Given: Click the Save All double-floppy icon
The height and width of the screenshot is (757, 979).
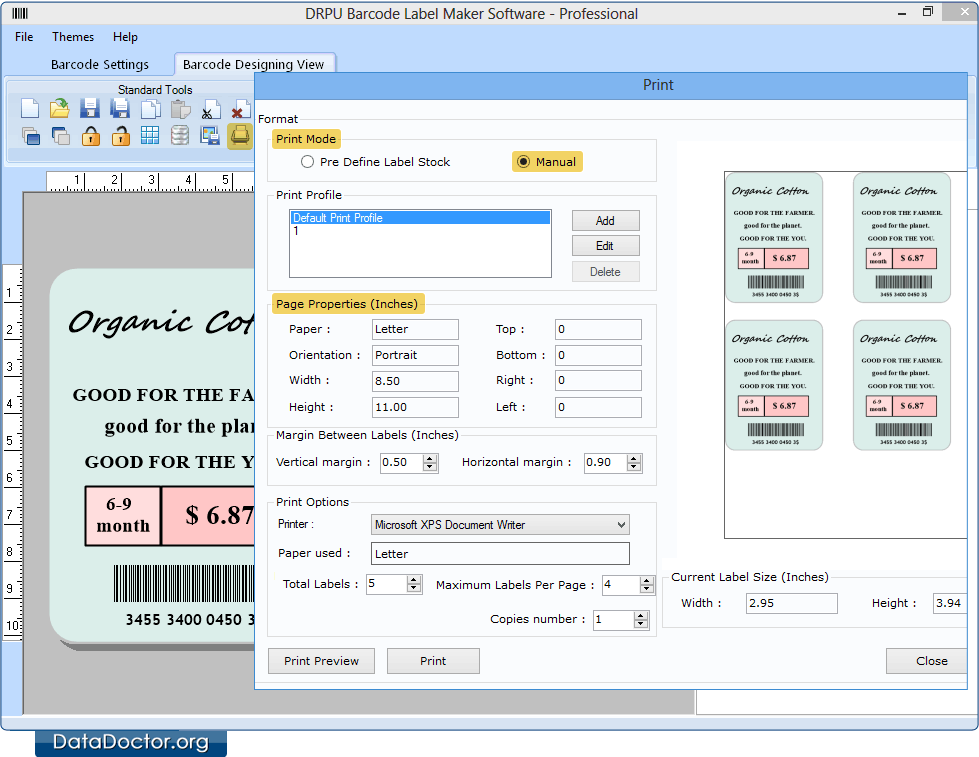Looking at the screenshot, I should tap(120, 109).
